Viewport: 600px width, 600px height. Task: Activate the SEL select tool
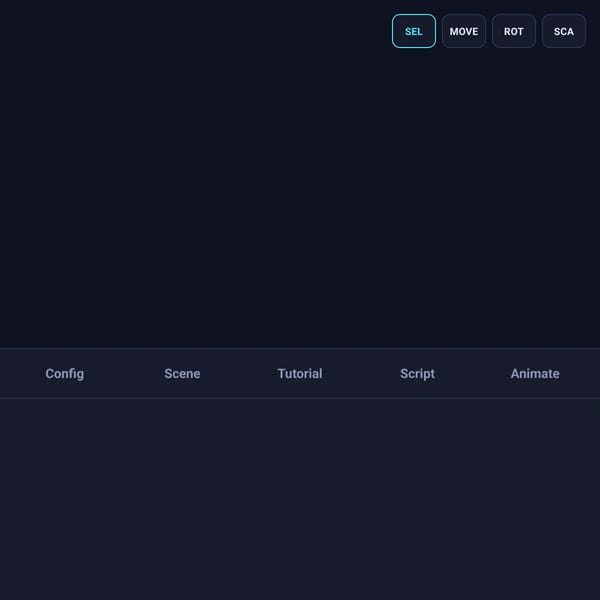tap(414, 31)
